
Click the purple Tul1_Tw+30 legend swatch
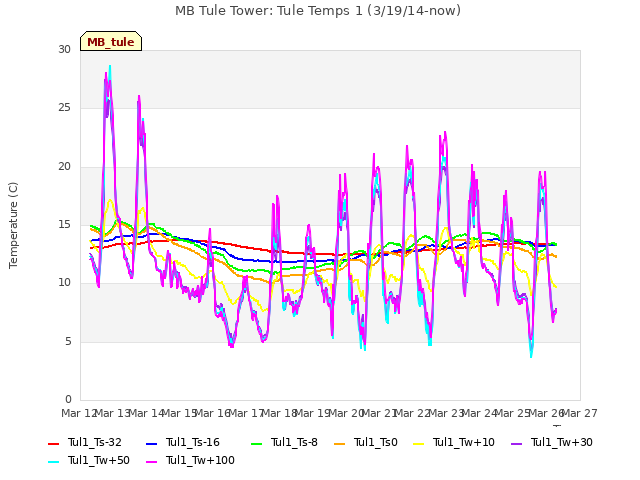pyautogui.click(x=516, y=443)
